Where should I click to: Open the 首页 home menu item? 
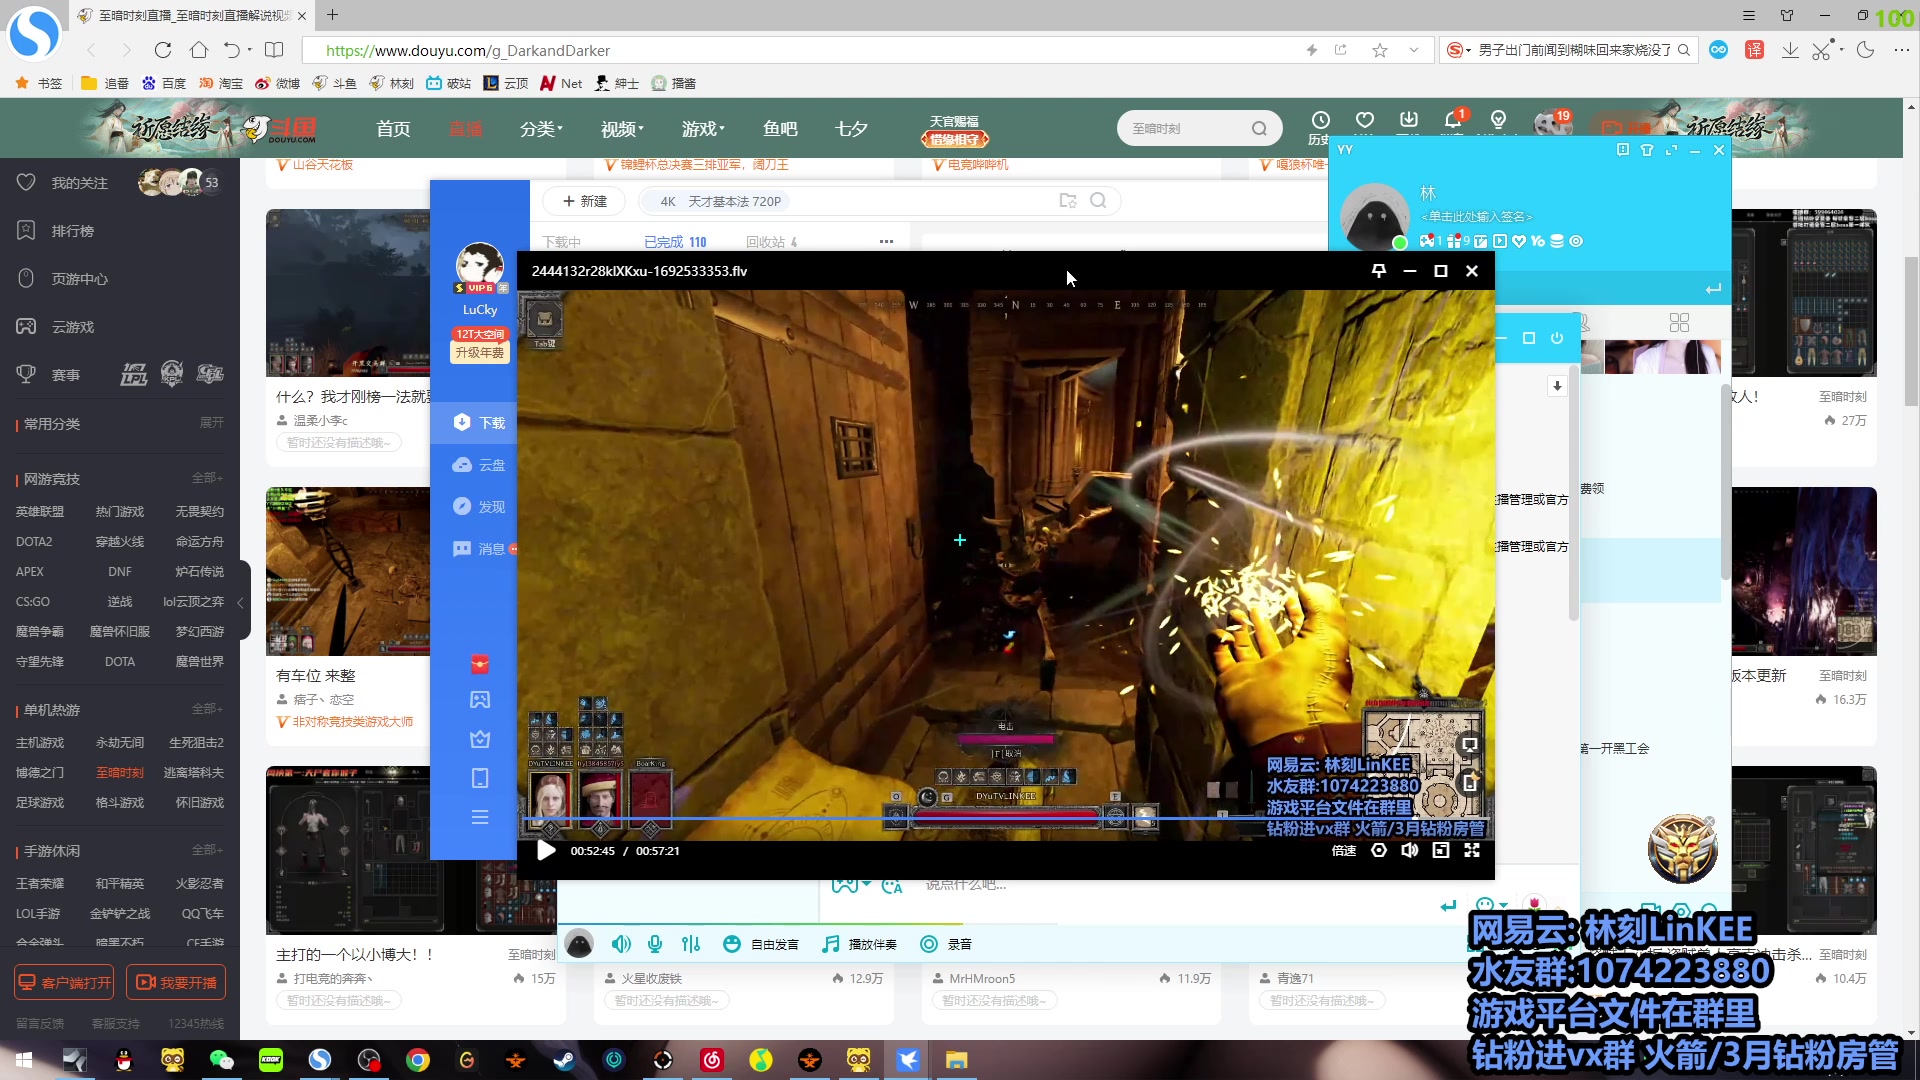pyautogui.click(x=393, y=129)
